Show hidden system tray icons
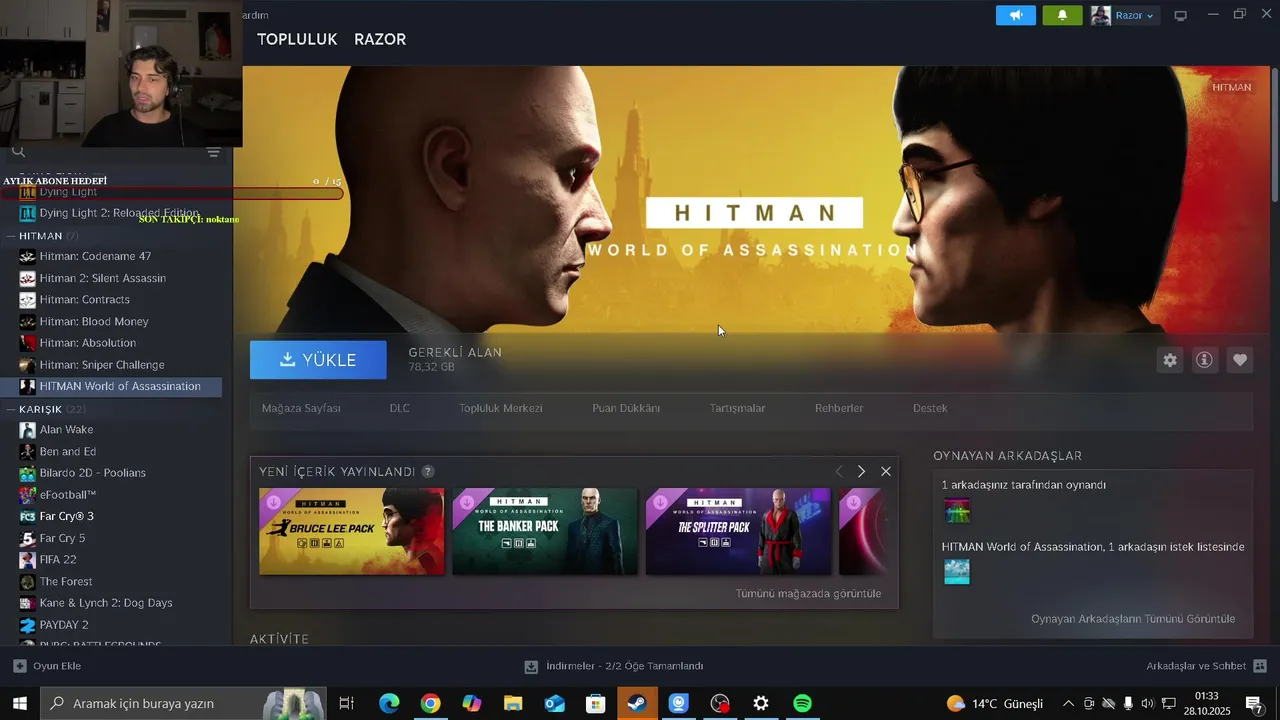 pos(1068,703)
